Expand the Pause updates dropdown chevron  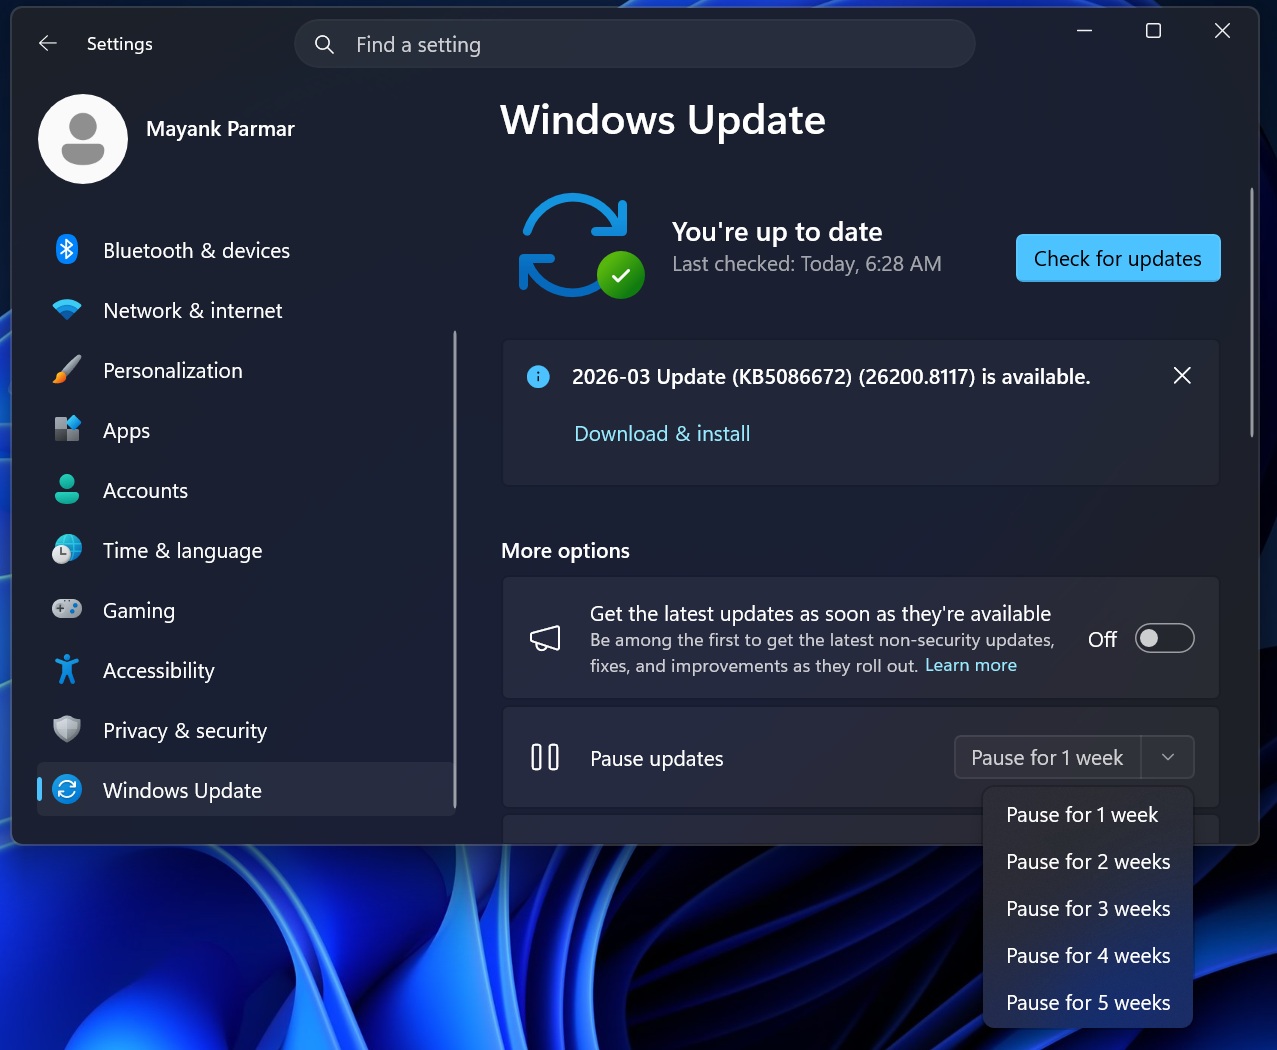coord(1167,757)
